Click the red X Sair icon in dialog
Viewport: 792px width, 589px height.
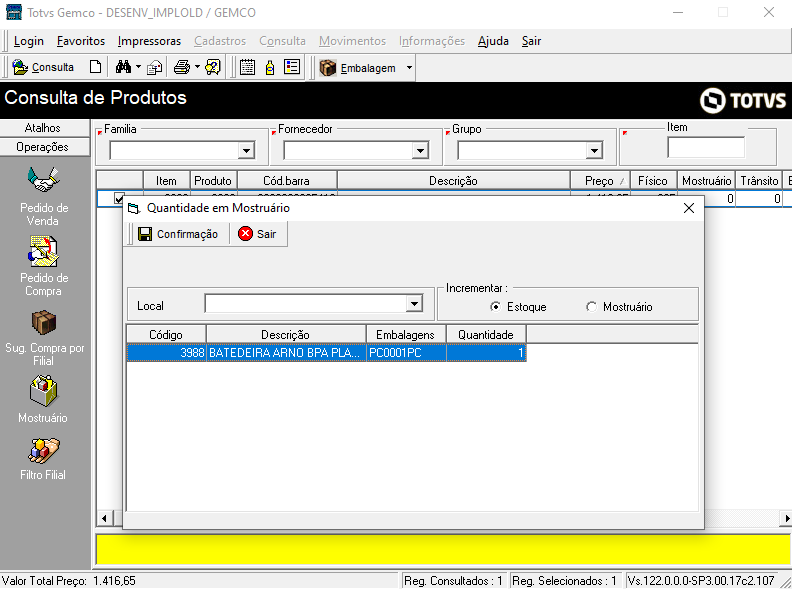[x=245, y=233]
